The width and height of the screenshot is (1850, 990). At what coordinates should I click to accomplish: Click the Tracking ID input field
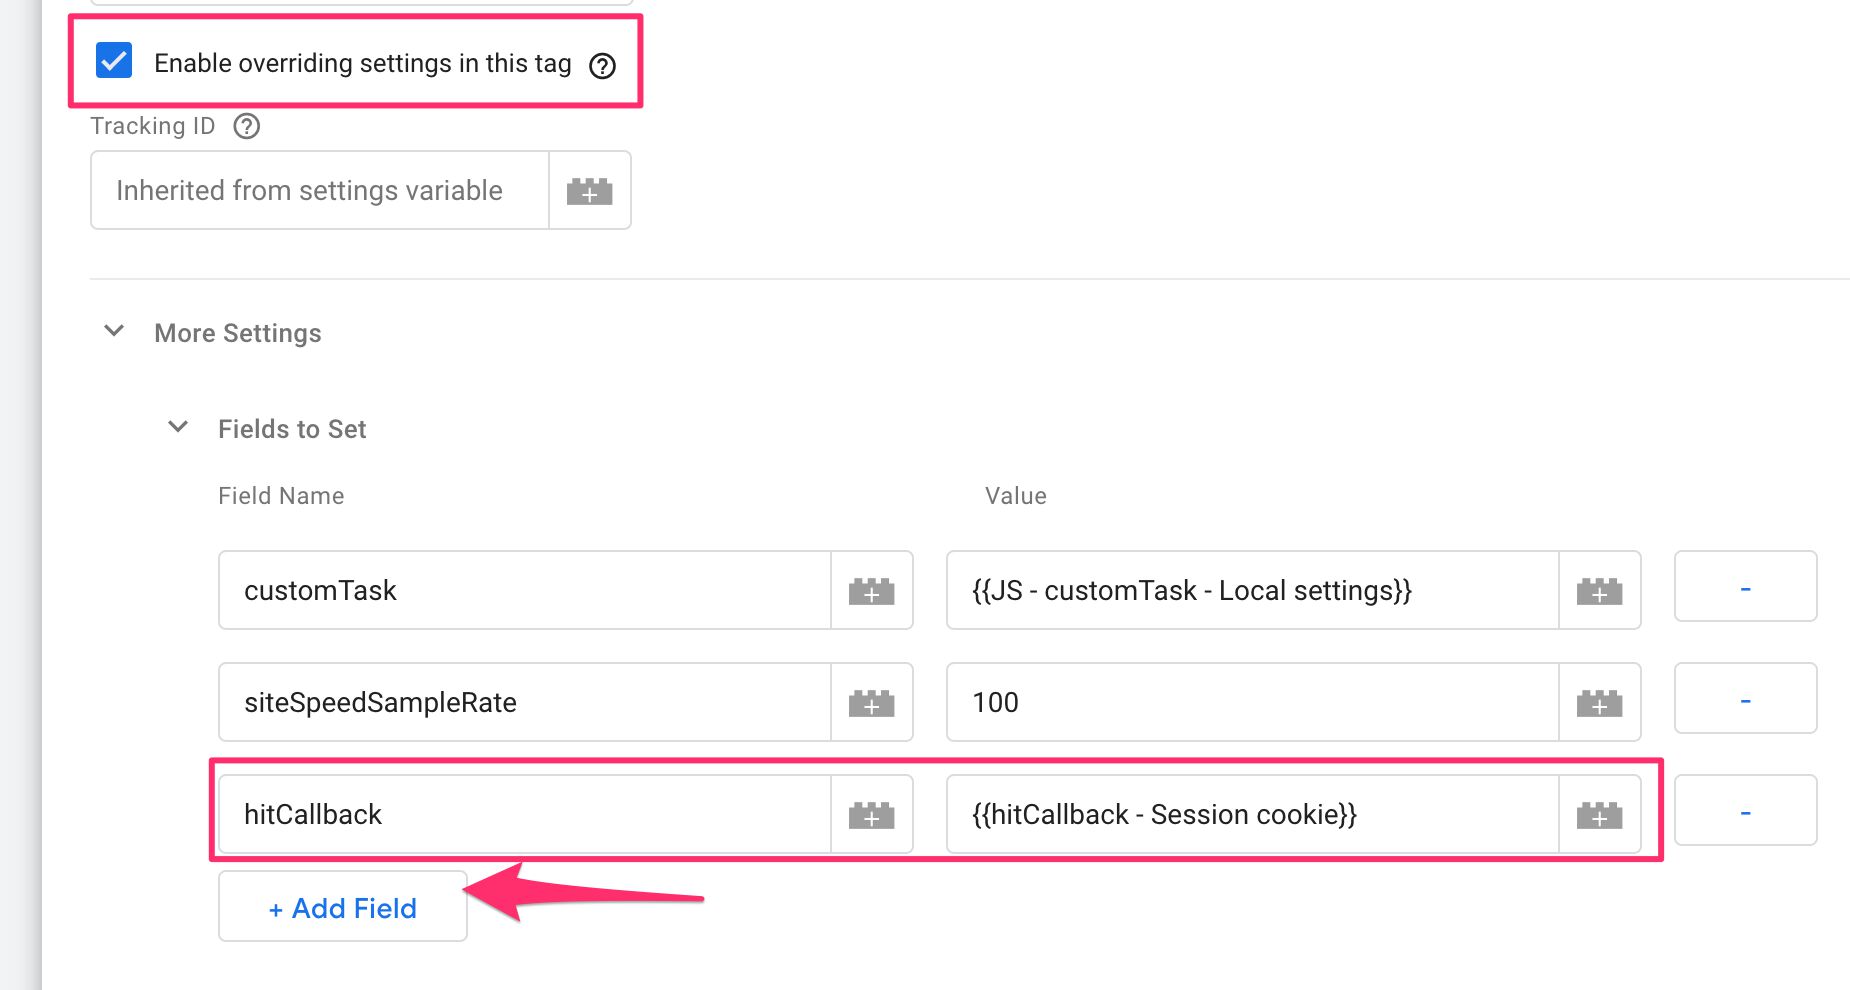320,190
